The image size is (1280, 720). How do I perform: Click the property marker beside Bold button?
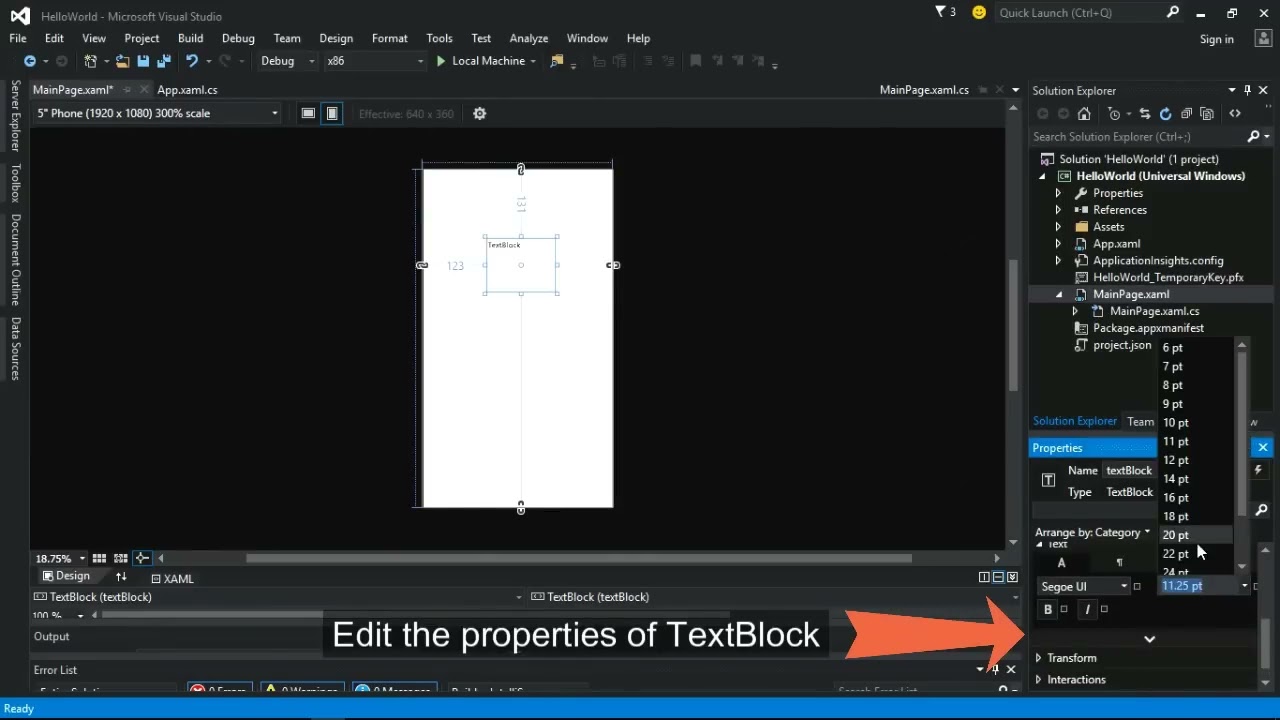tap(1064, 609)
